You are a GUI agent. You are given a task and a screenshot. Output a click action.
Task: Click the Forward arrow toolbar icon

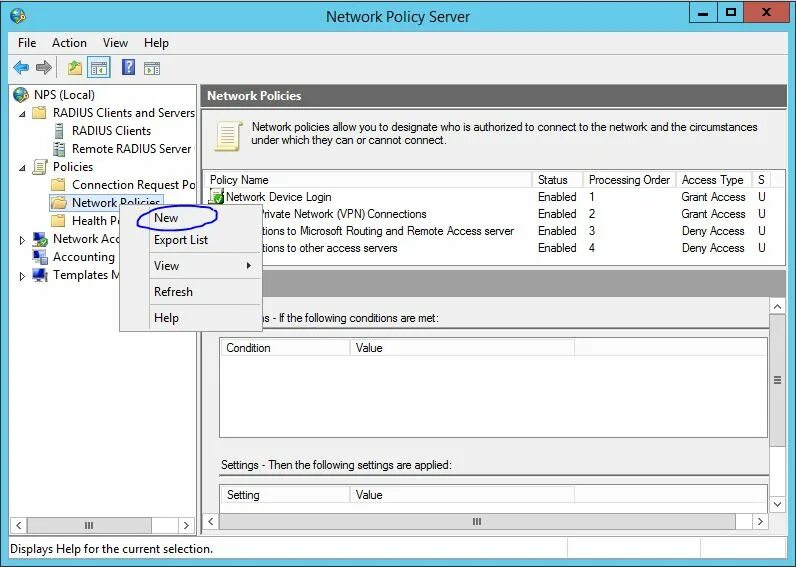(44, 68)
